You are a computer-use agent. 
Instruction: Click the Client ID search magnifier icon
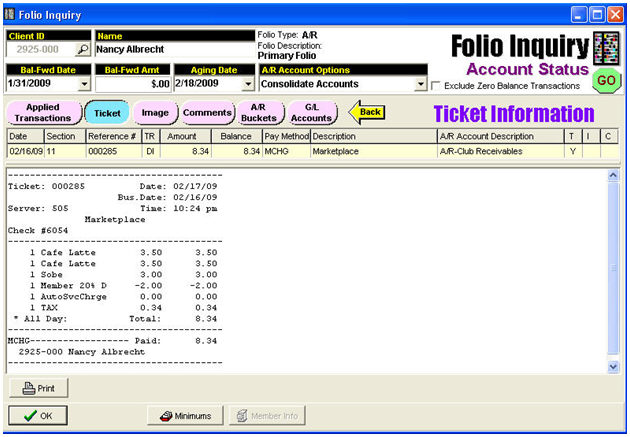click(82, 48)
